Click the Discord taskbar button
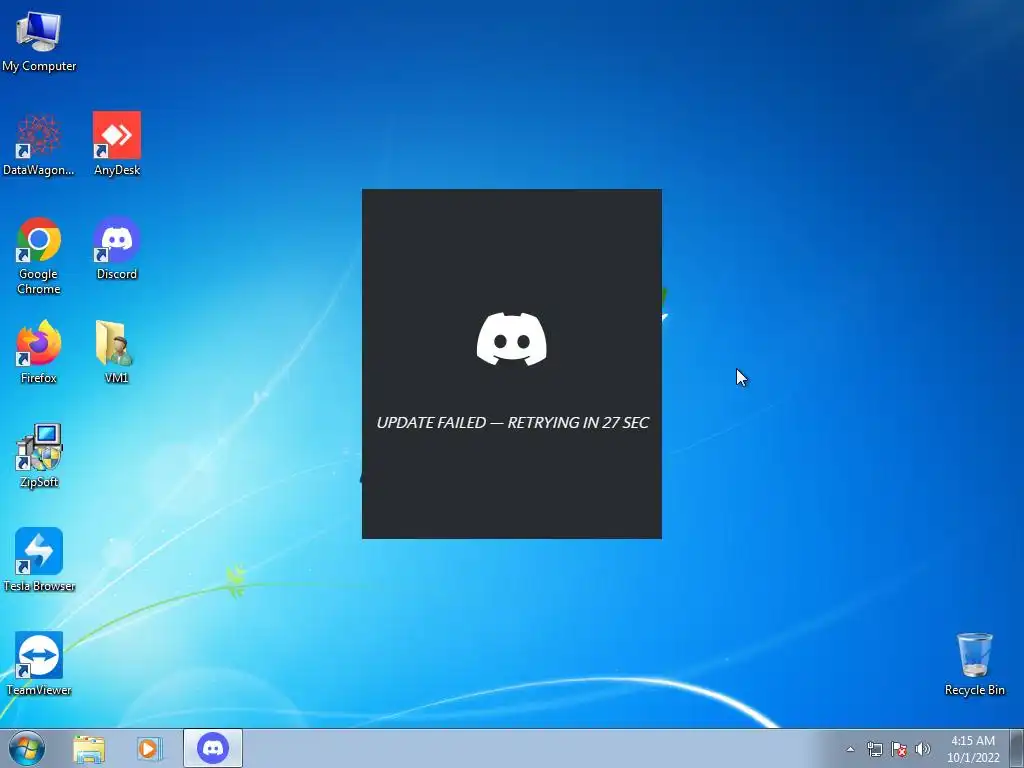 click(213, 748)
